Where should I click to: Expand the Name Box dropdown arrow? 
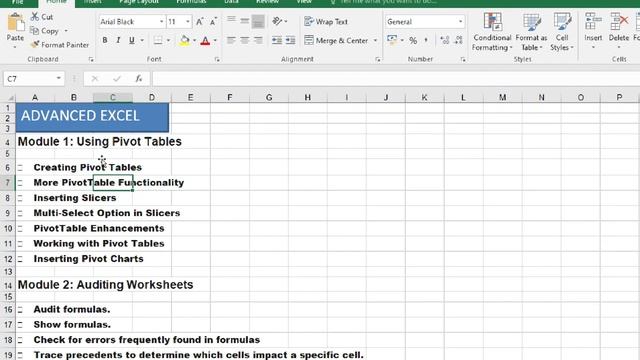[x=58, y=78]
